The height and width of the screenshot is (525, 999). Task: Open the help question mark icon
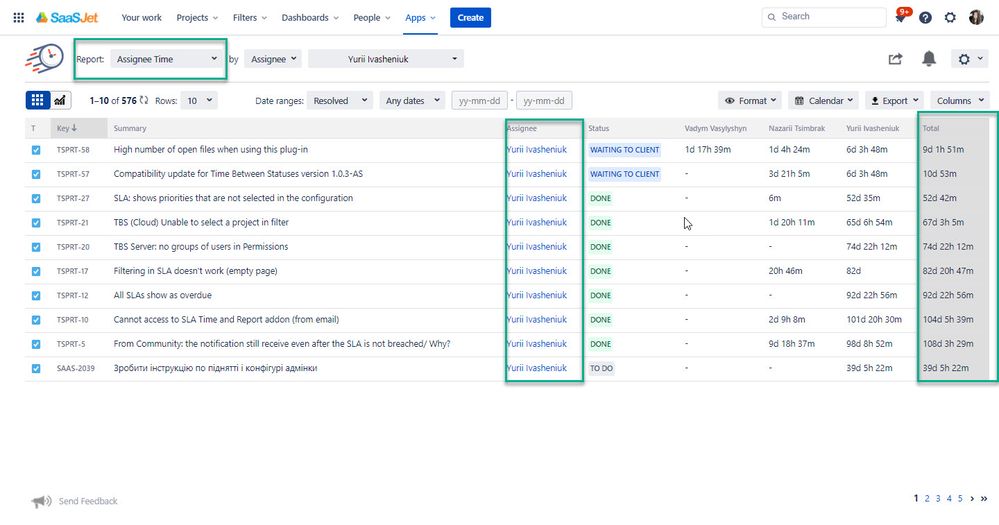(x=925, y=18)
